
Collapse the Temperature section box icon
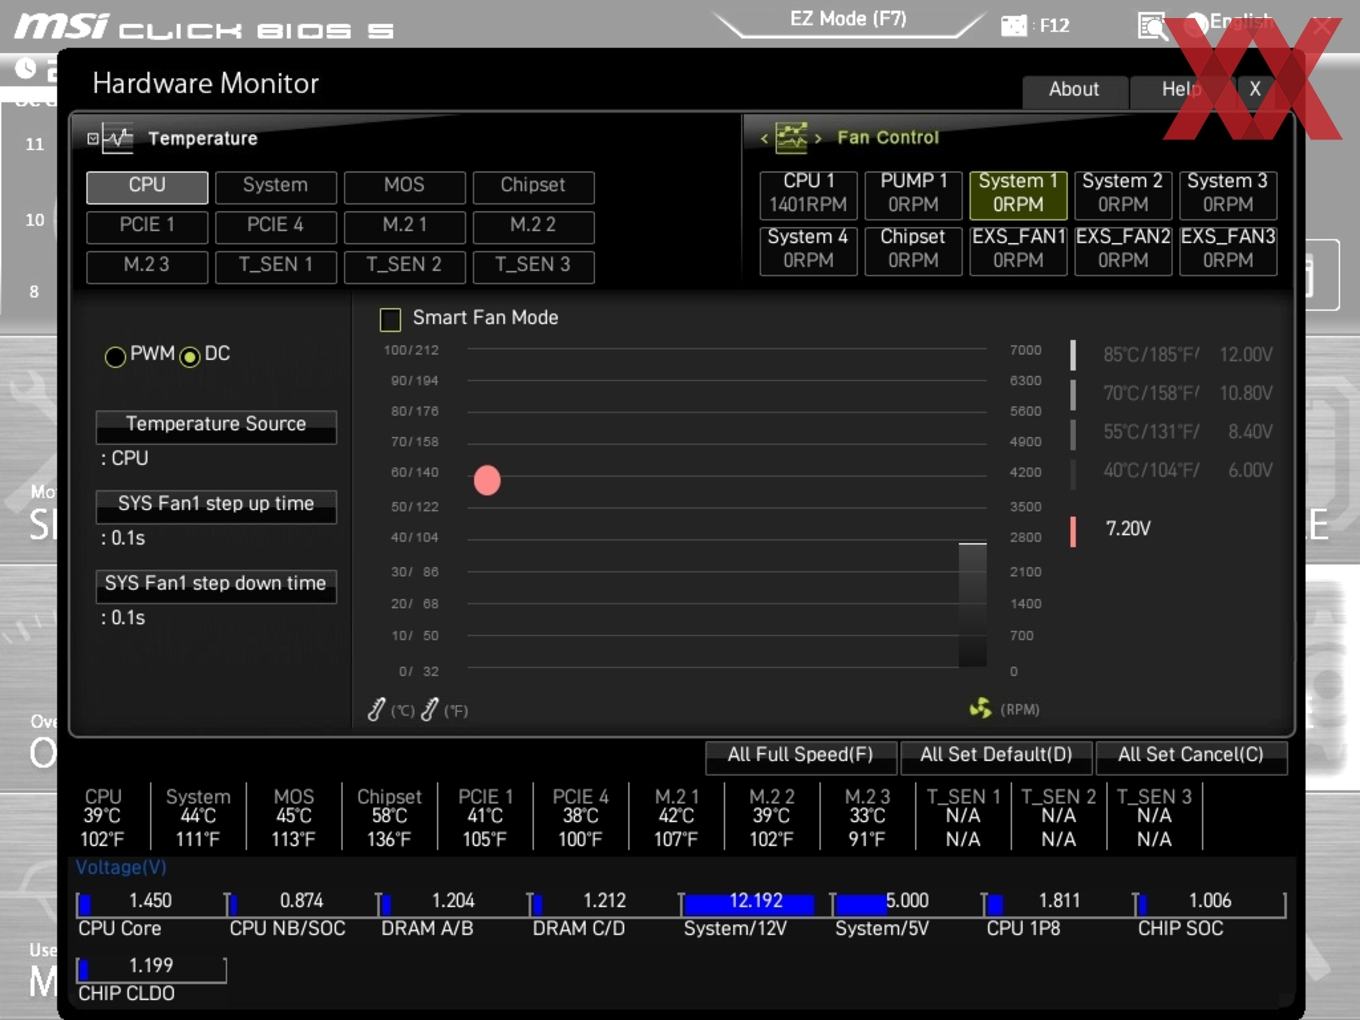[93, 139]
